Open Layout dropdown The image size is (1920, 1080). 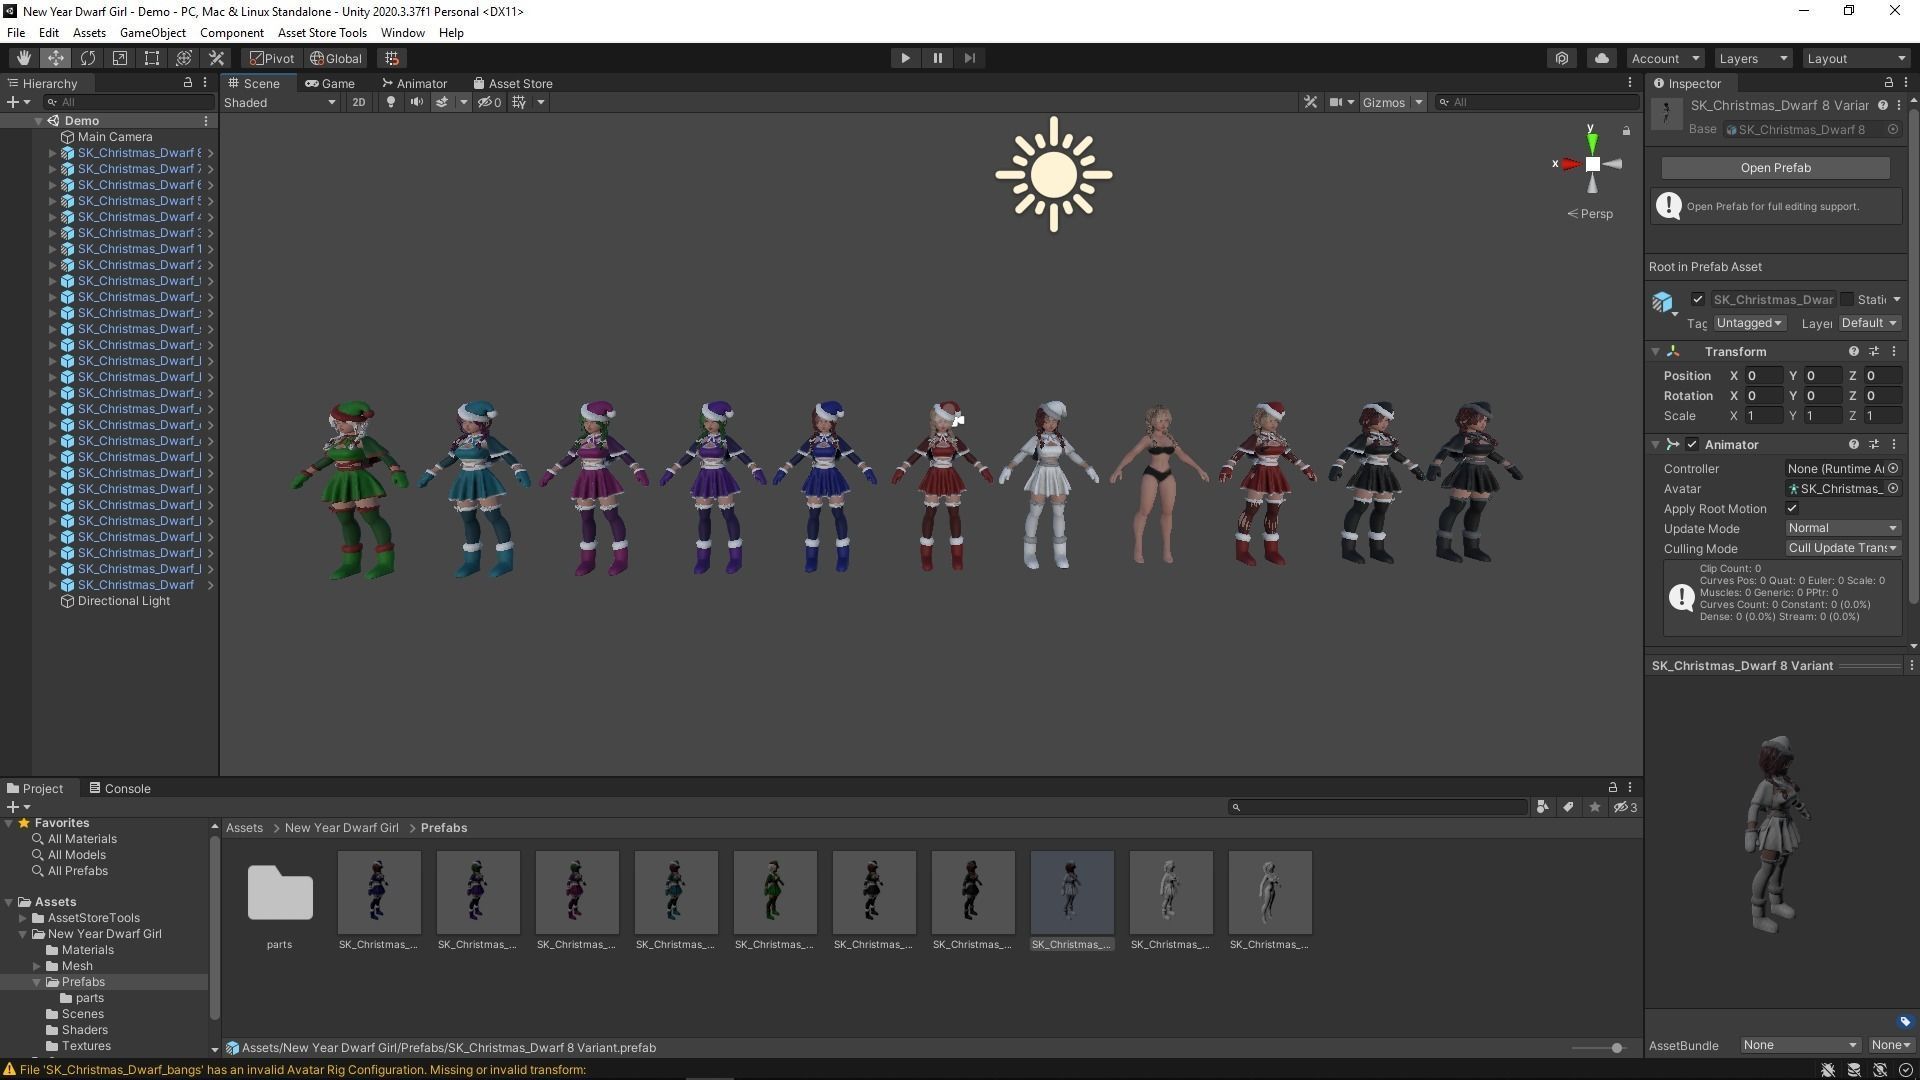1857,58
